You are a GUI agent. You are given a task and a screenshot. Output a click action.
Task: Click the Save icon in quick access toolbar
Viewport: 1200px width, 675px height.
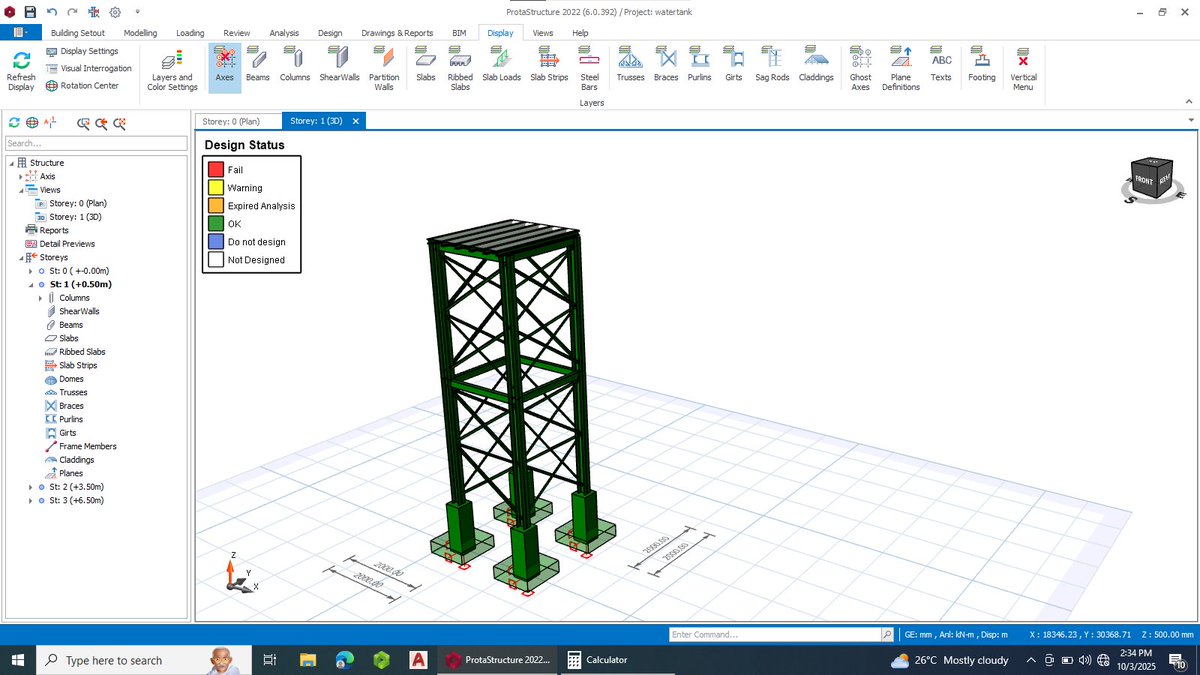pos(29,12)
